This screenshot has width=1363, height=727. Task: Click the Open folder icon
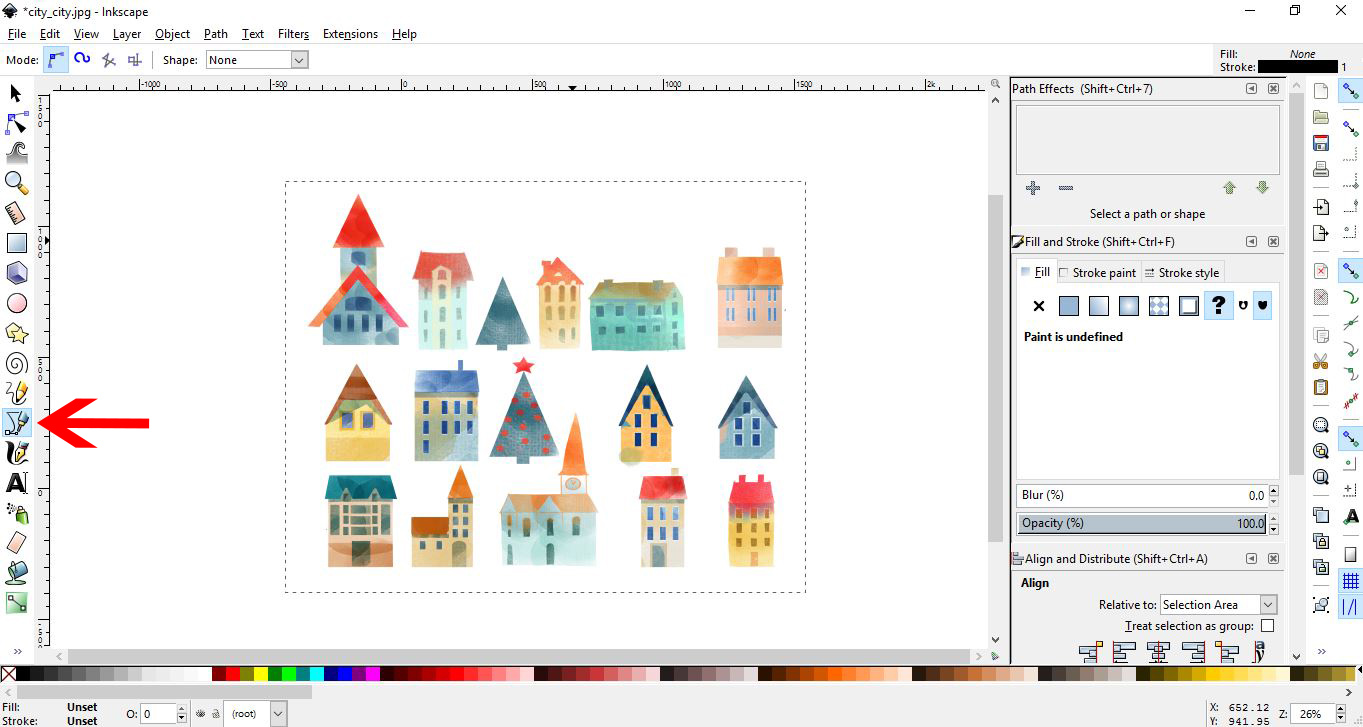pos(1321,117)
